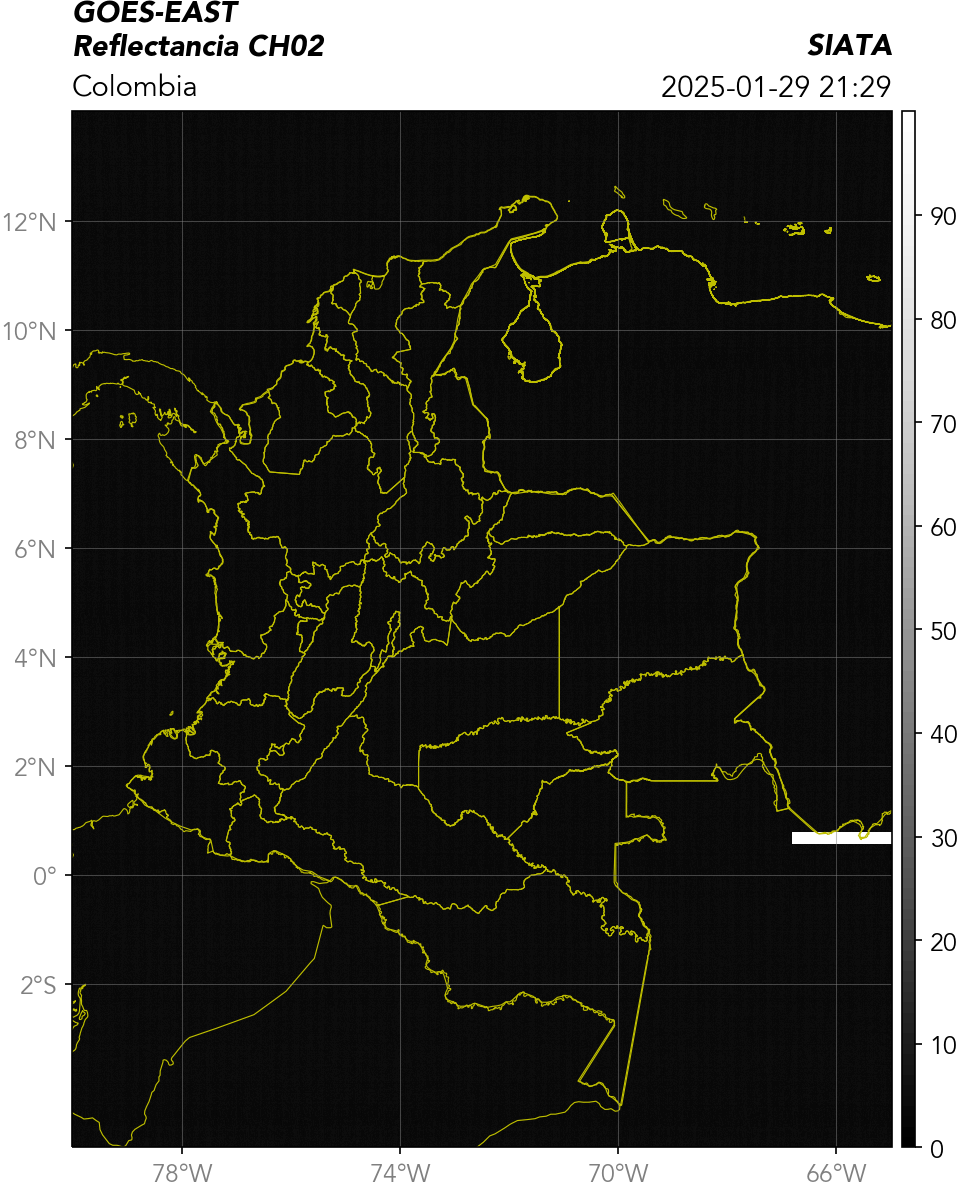Click the colorbar tick value 70

[x=943, y=424]
